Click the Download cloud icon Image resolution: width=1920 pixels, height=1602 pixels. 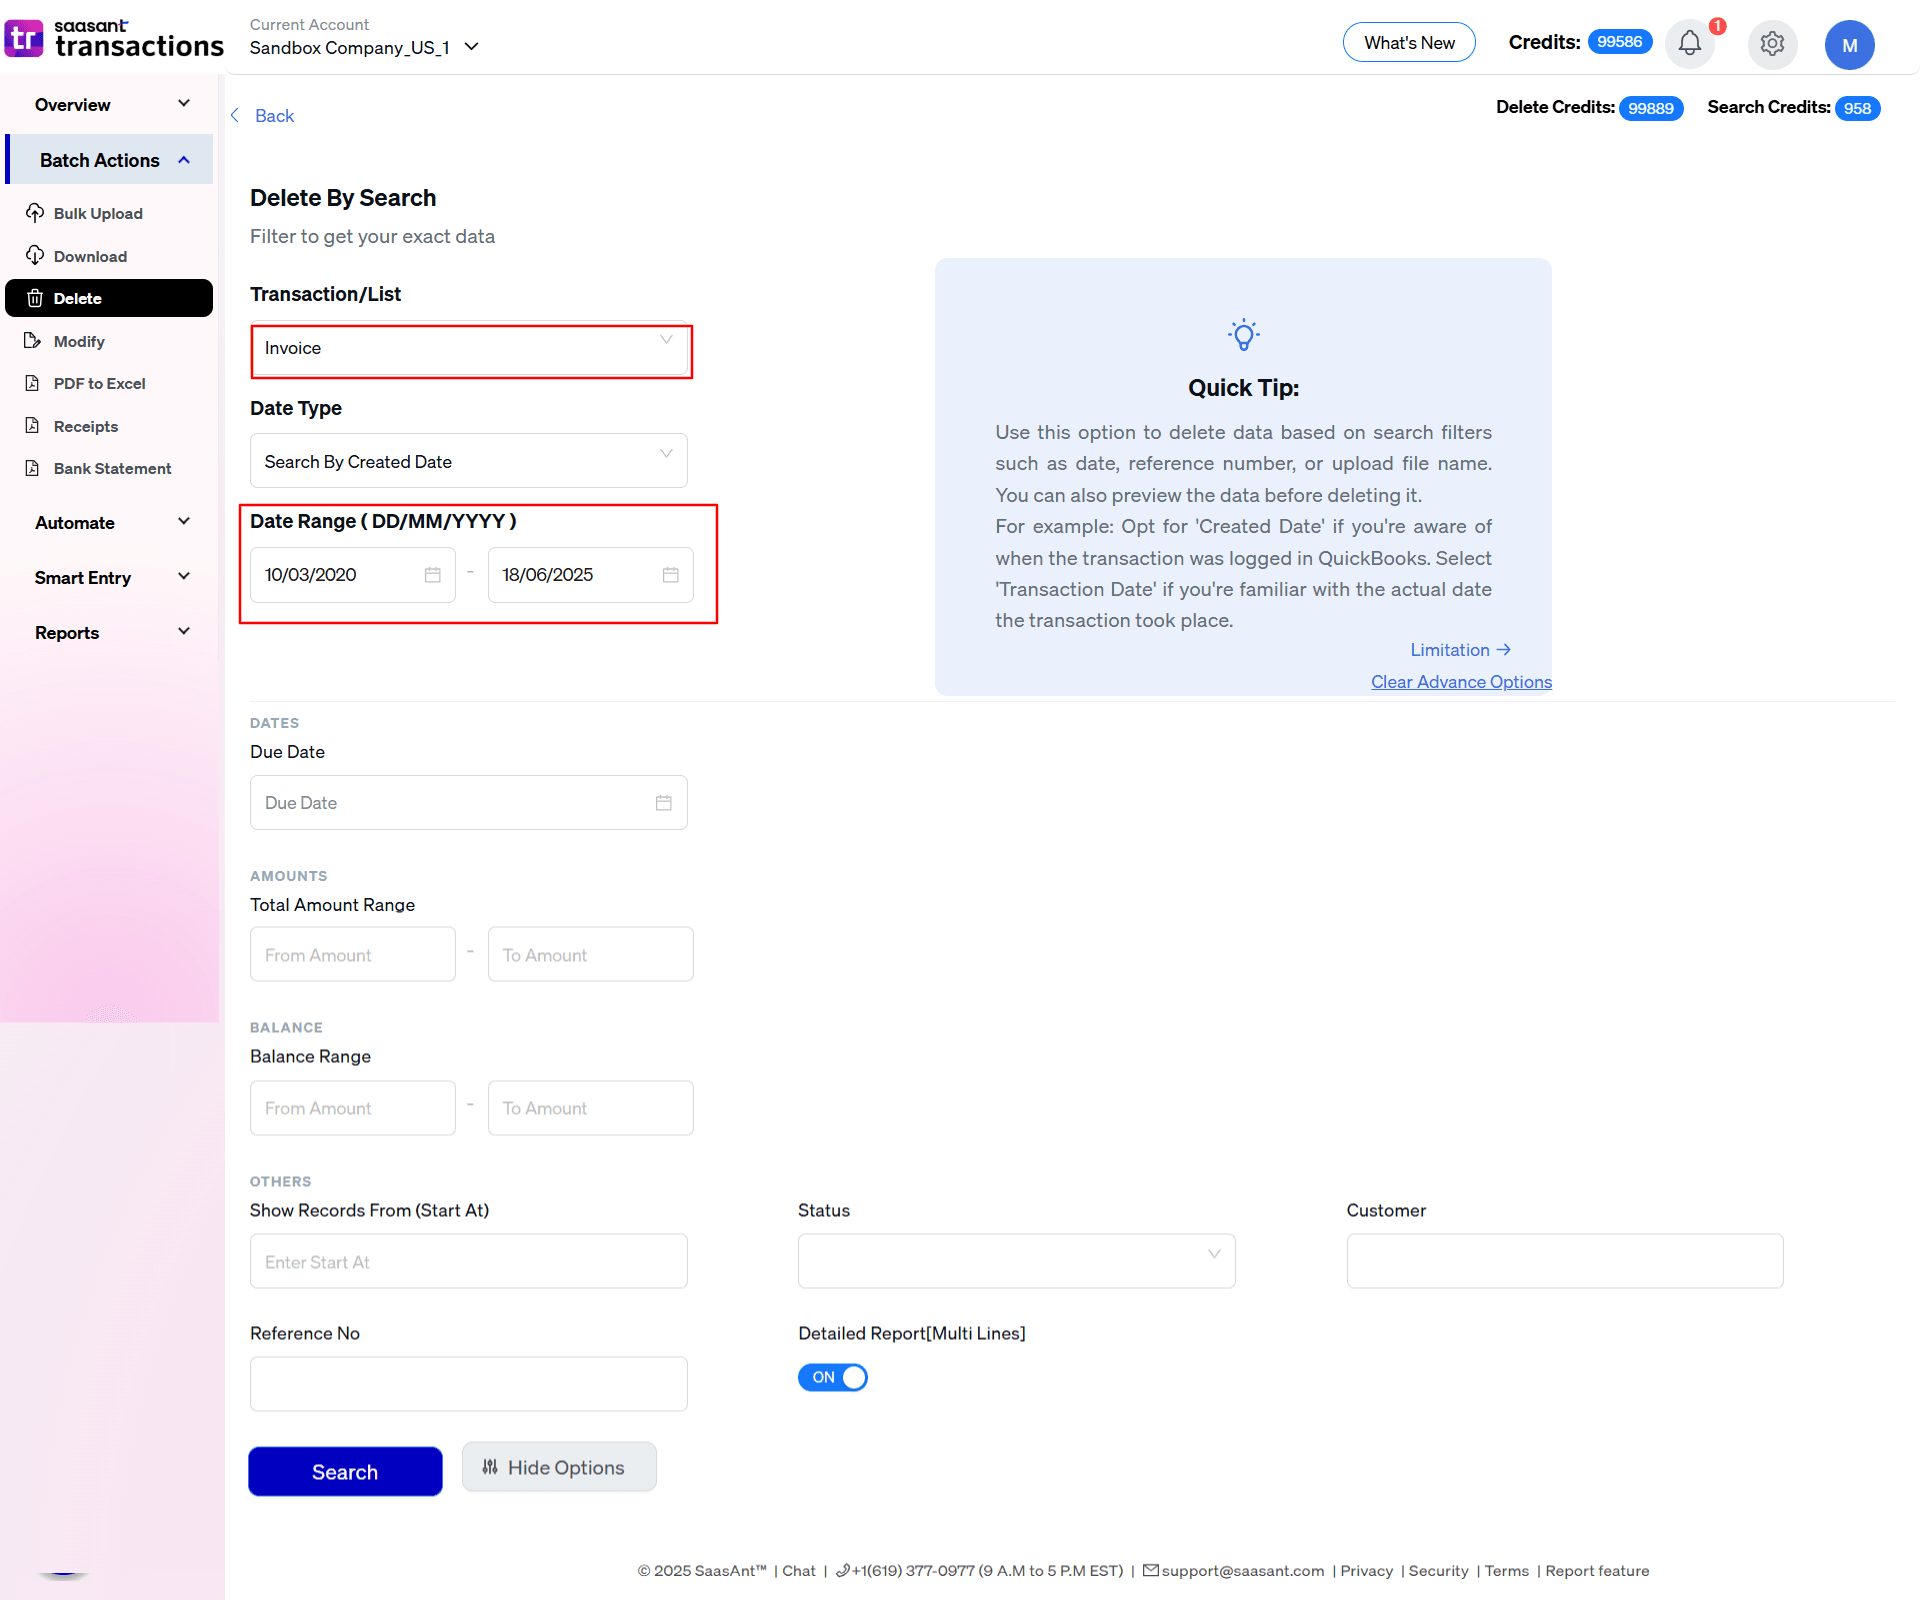35,256
